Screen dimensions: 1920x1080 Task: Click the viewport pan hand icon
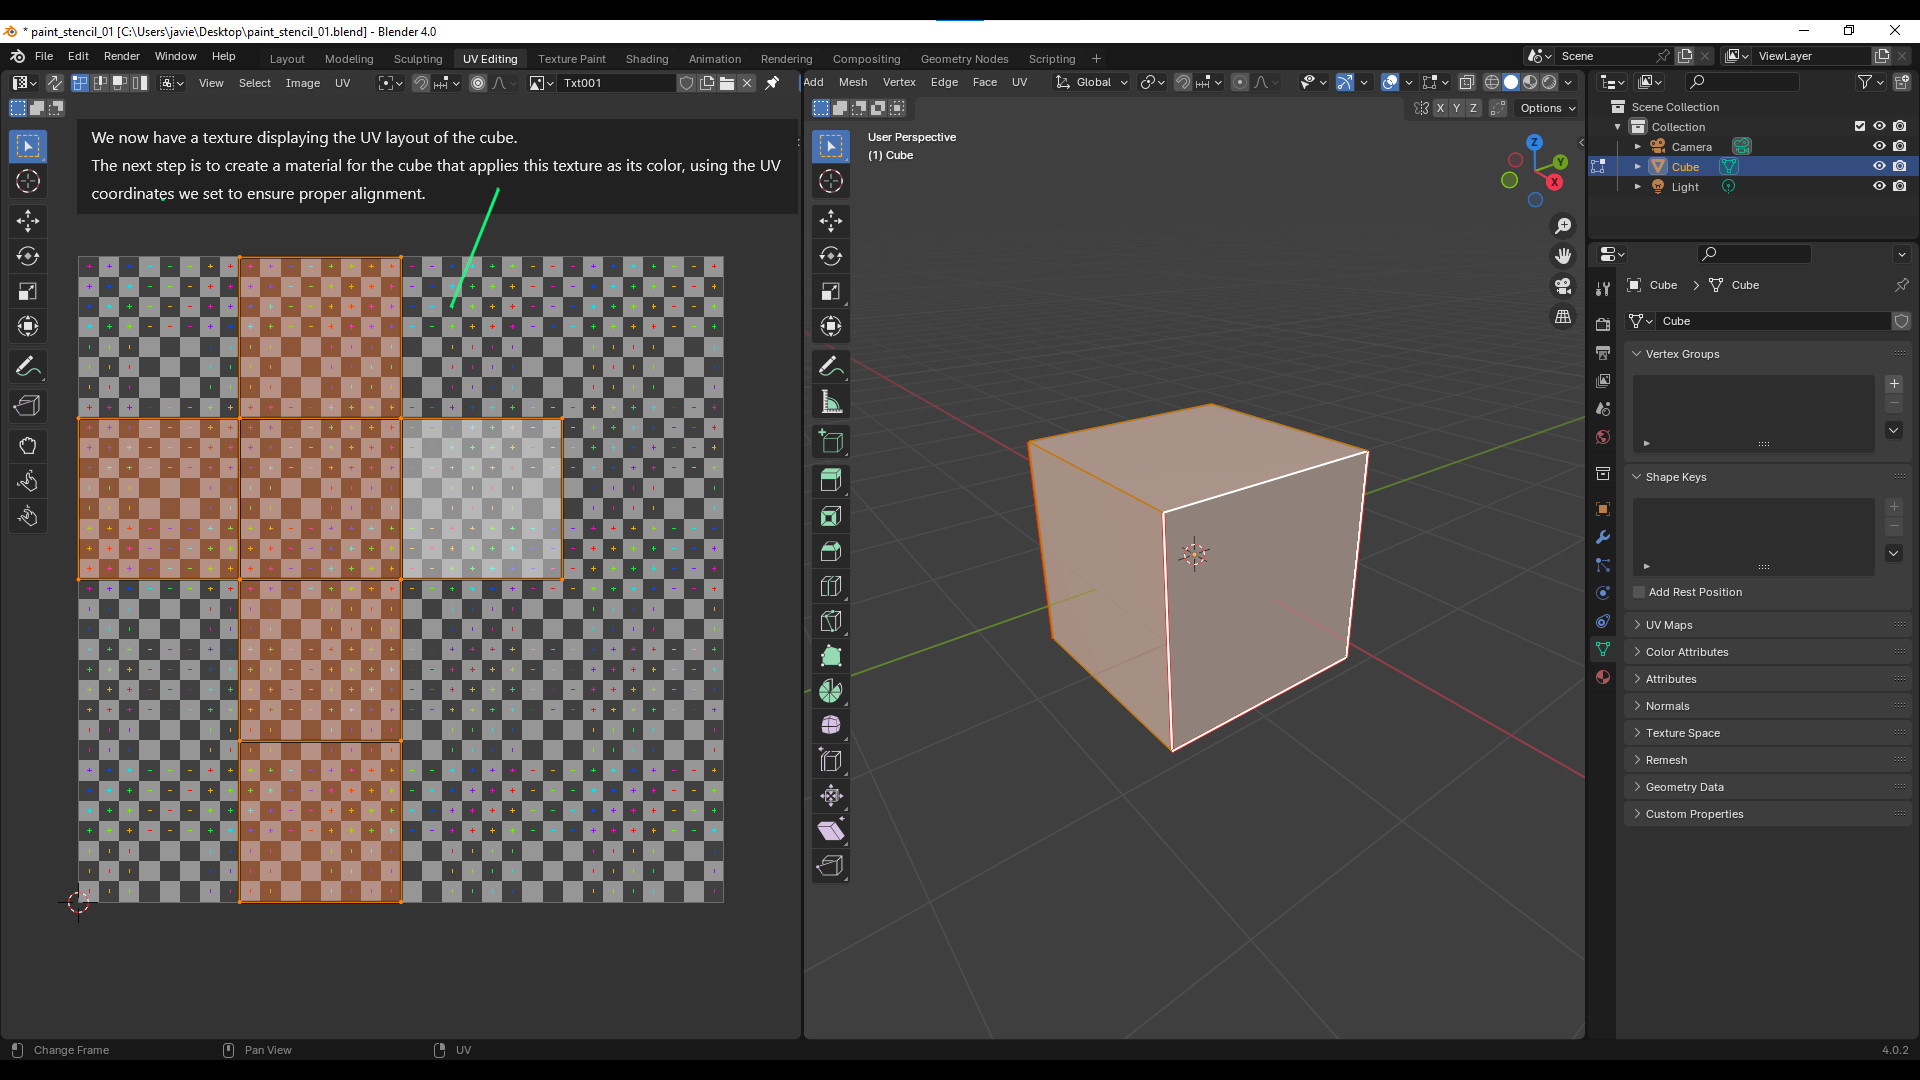[1563, 256]
